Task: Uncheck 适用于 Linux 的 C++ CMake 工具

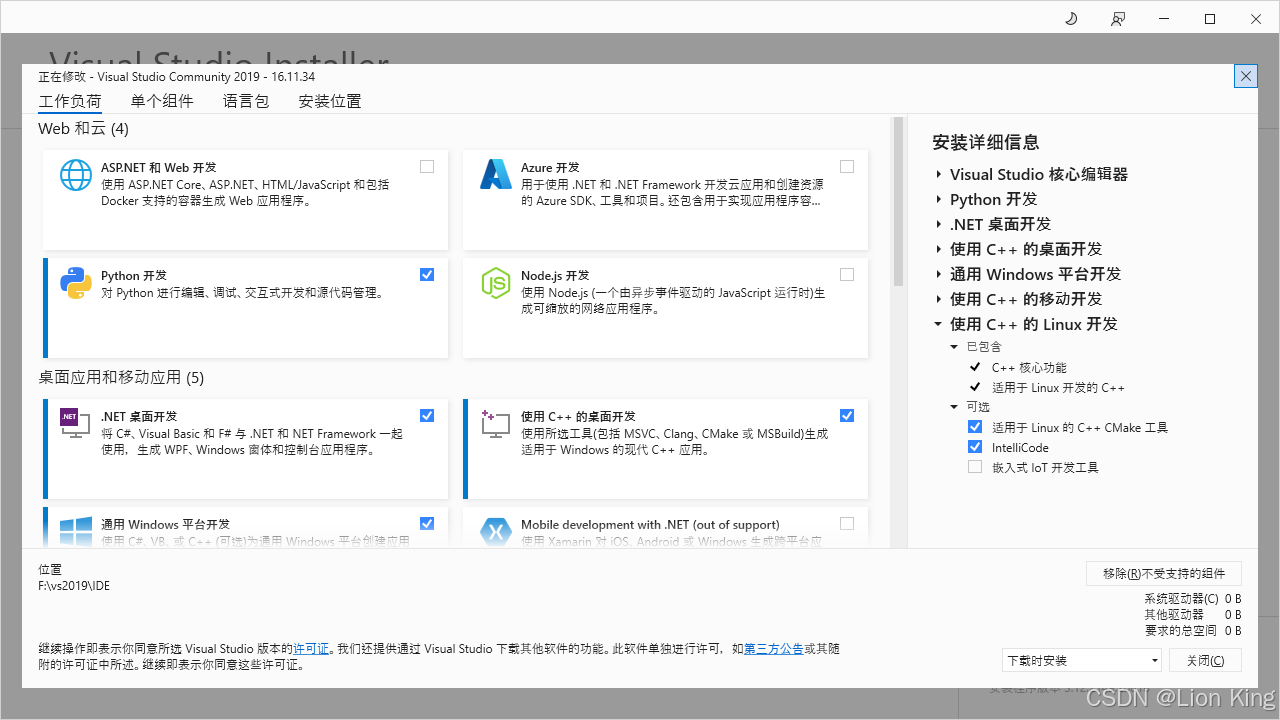Action: click(x=975, y=427)
